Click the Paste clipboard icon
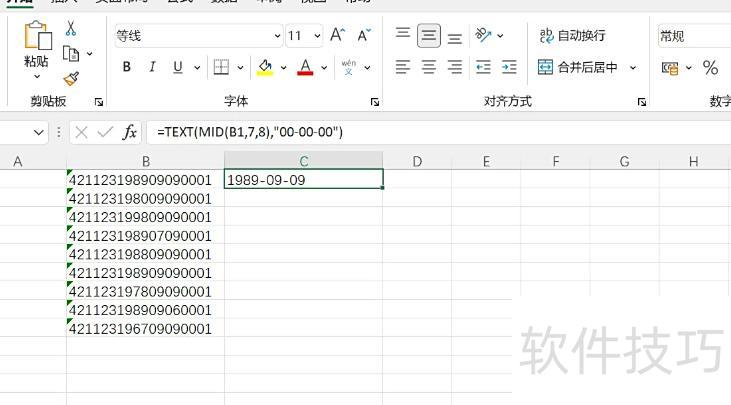Screen dimensions: 731x405 click(37, 35)
